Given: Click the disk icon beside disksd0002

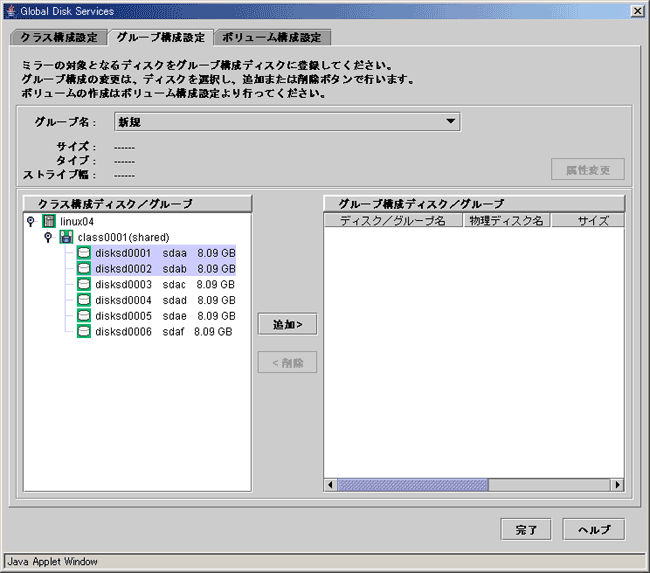Looking at the screenshot, I should 84,269.
